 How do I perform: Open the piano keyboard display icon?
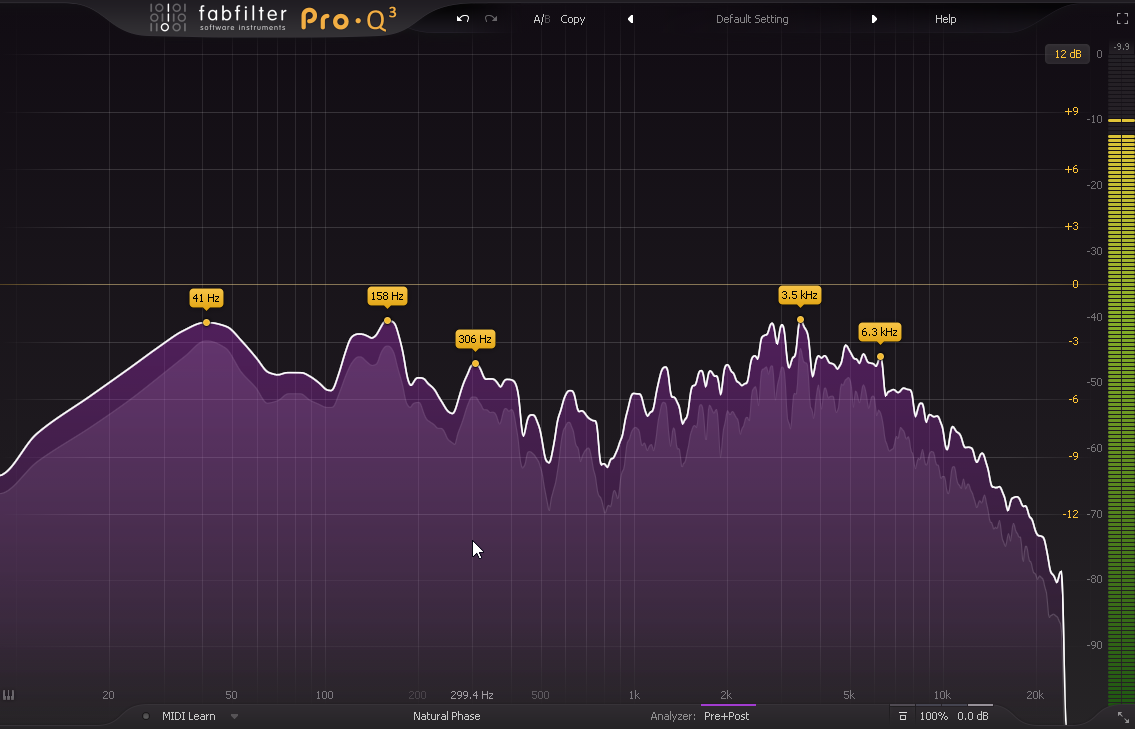(9, 695)
